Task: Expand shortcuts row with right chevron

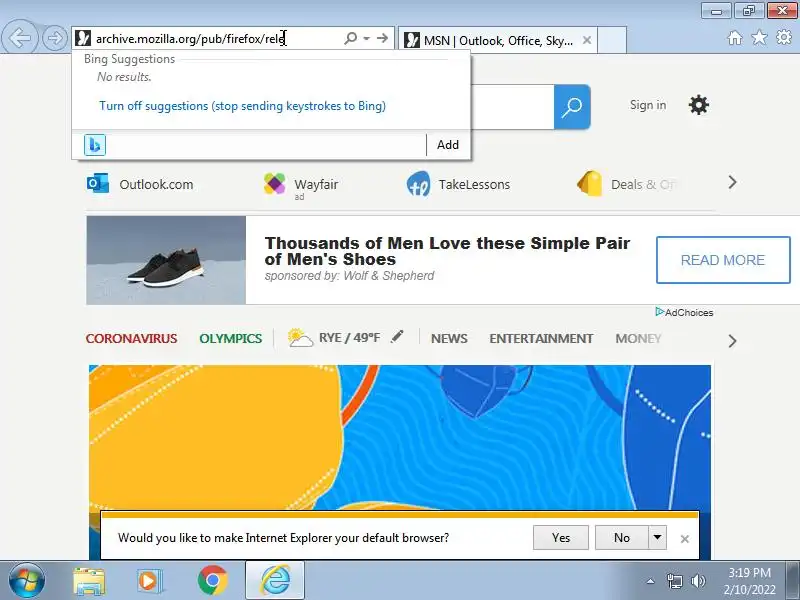Action: [x=732, y=182]
